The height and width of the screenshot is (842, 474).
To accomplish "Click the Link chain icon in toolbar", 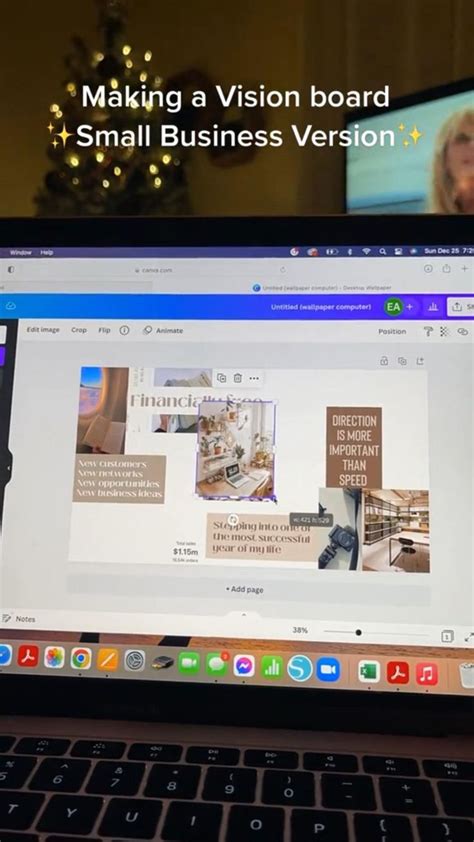I will pyautogui.click(x=462, y=332).
